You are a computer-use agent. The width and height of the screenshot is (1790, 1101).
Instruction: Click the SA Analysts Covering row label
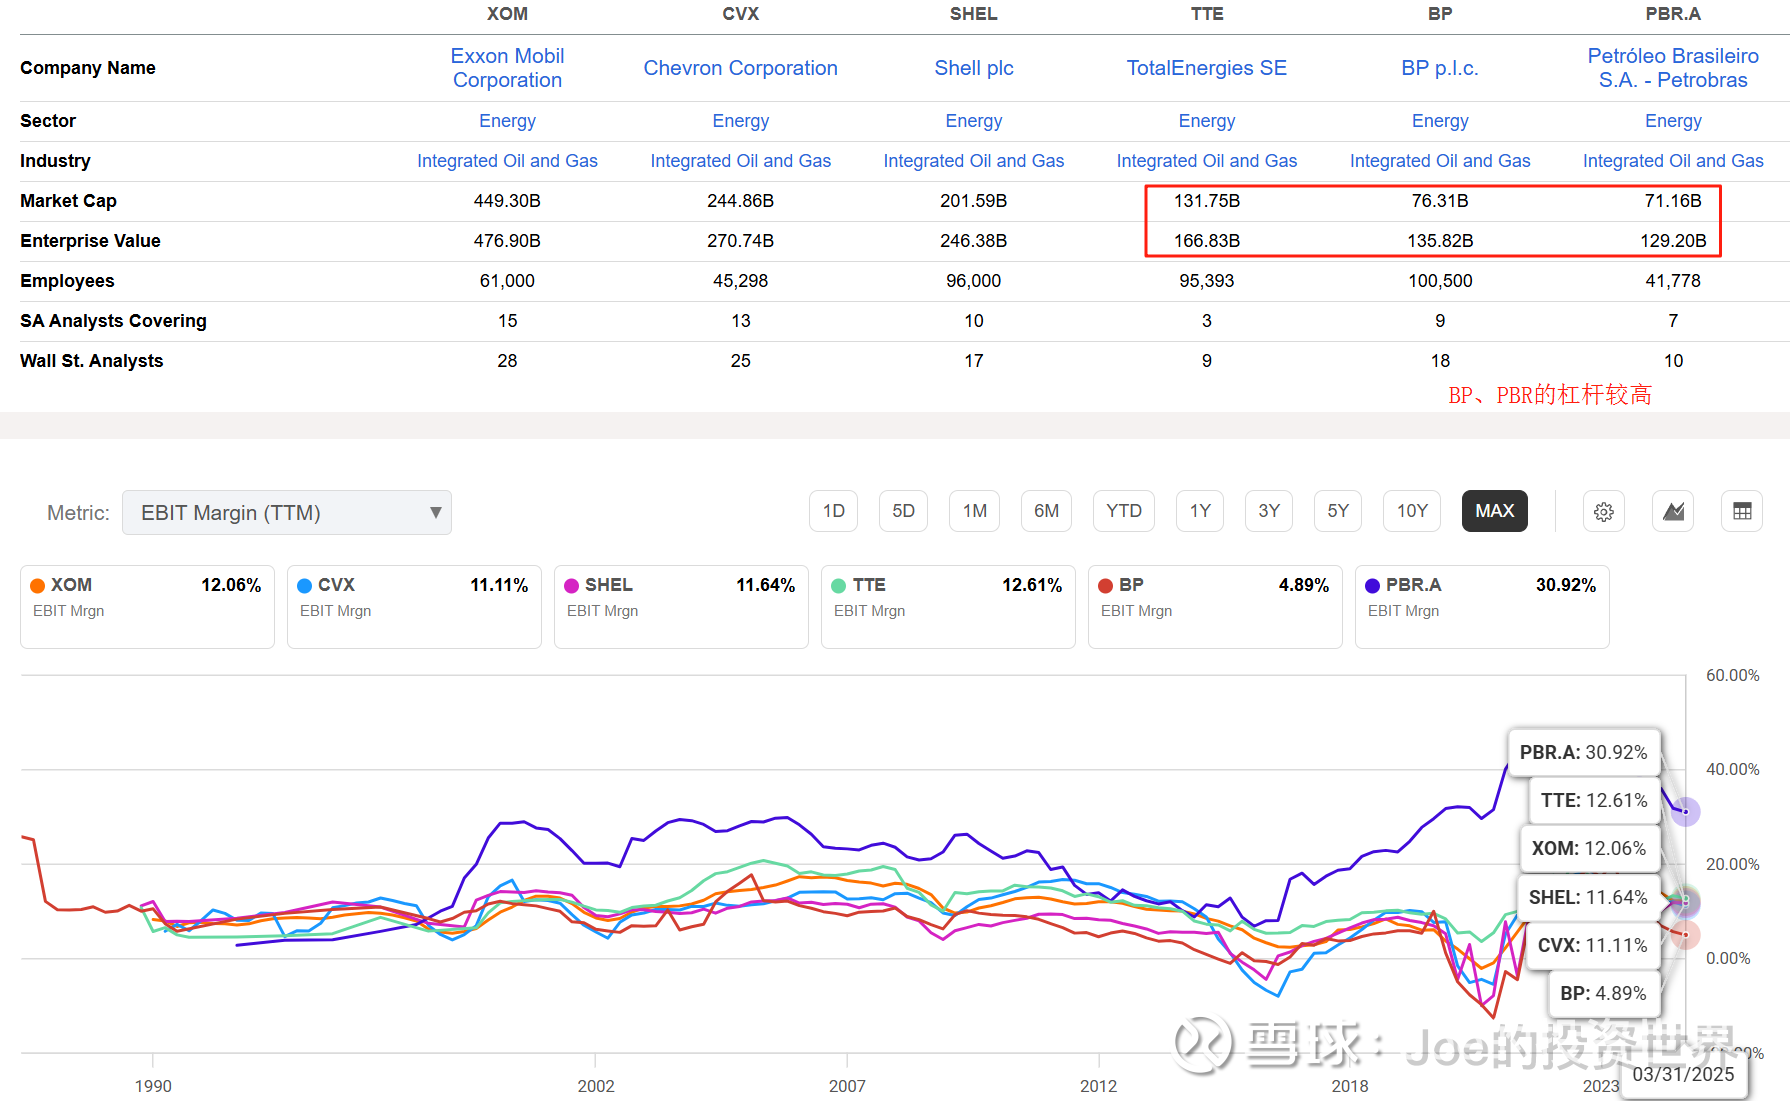[113, 321]
